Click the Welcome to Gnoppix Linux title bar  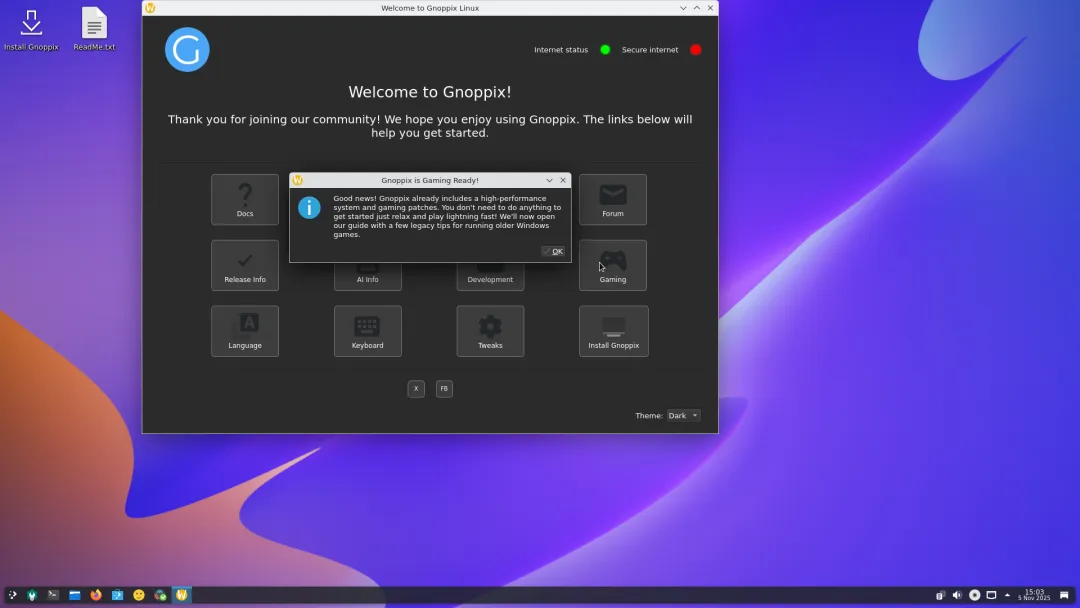430,8
